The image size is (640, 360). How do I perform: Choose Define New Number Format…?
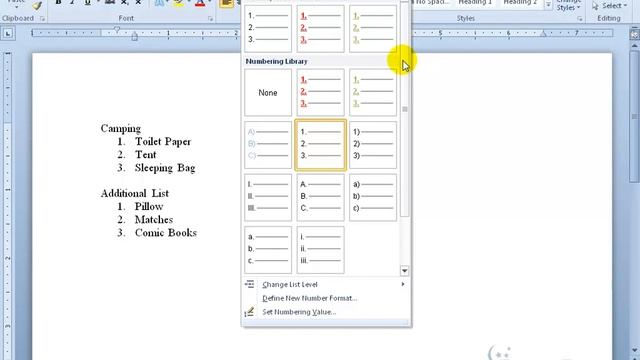click(x=325, y=298)
